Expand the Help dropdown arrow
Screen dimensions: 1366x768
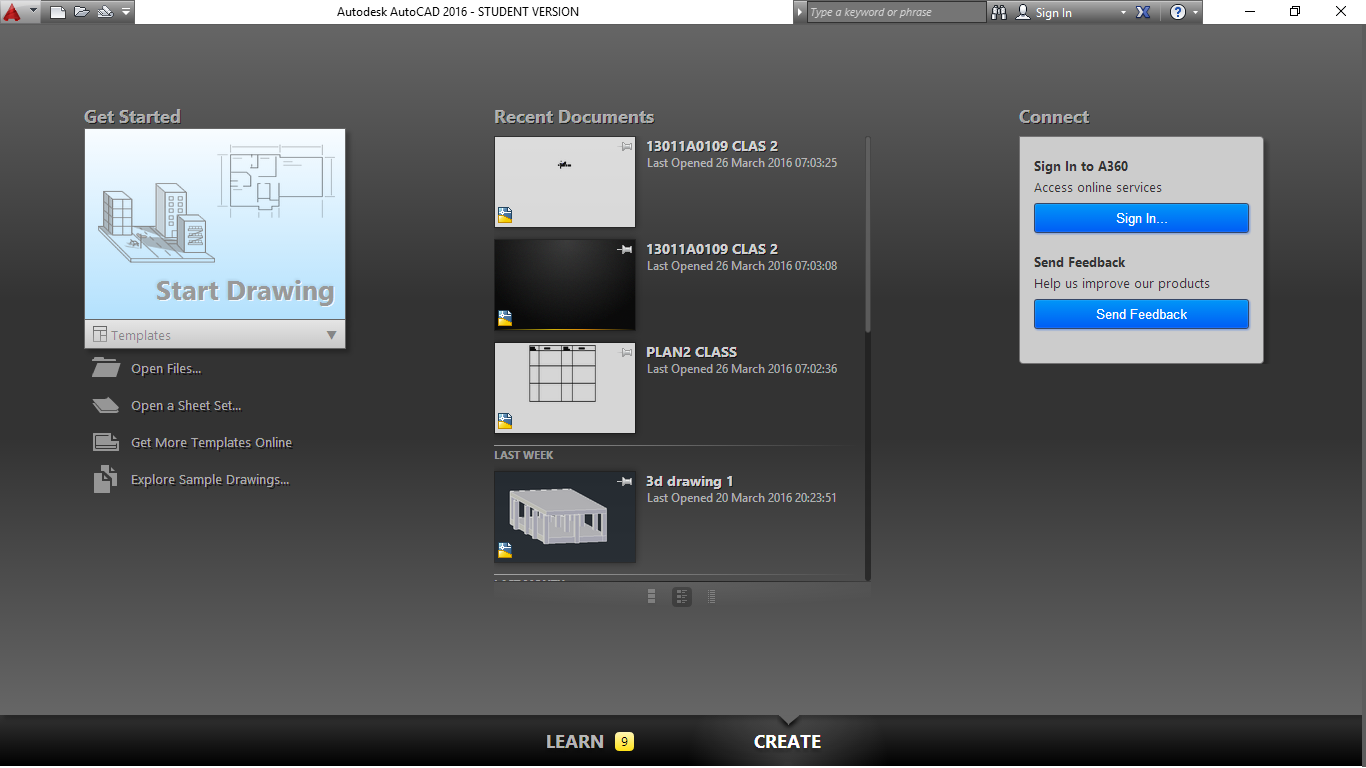pos(1194,12)
